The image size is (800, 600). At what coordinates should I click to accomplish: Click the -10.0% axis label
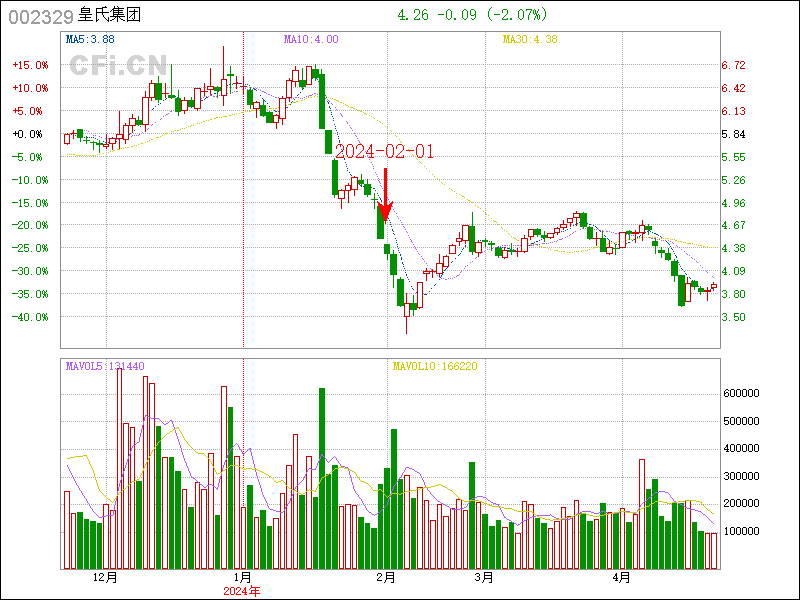30,180
